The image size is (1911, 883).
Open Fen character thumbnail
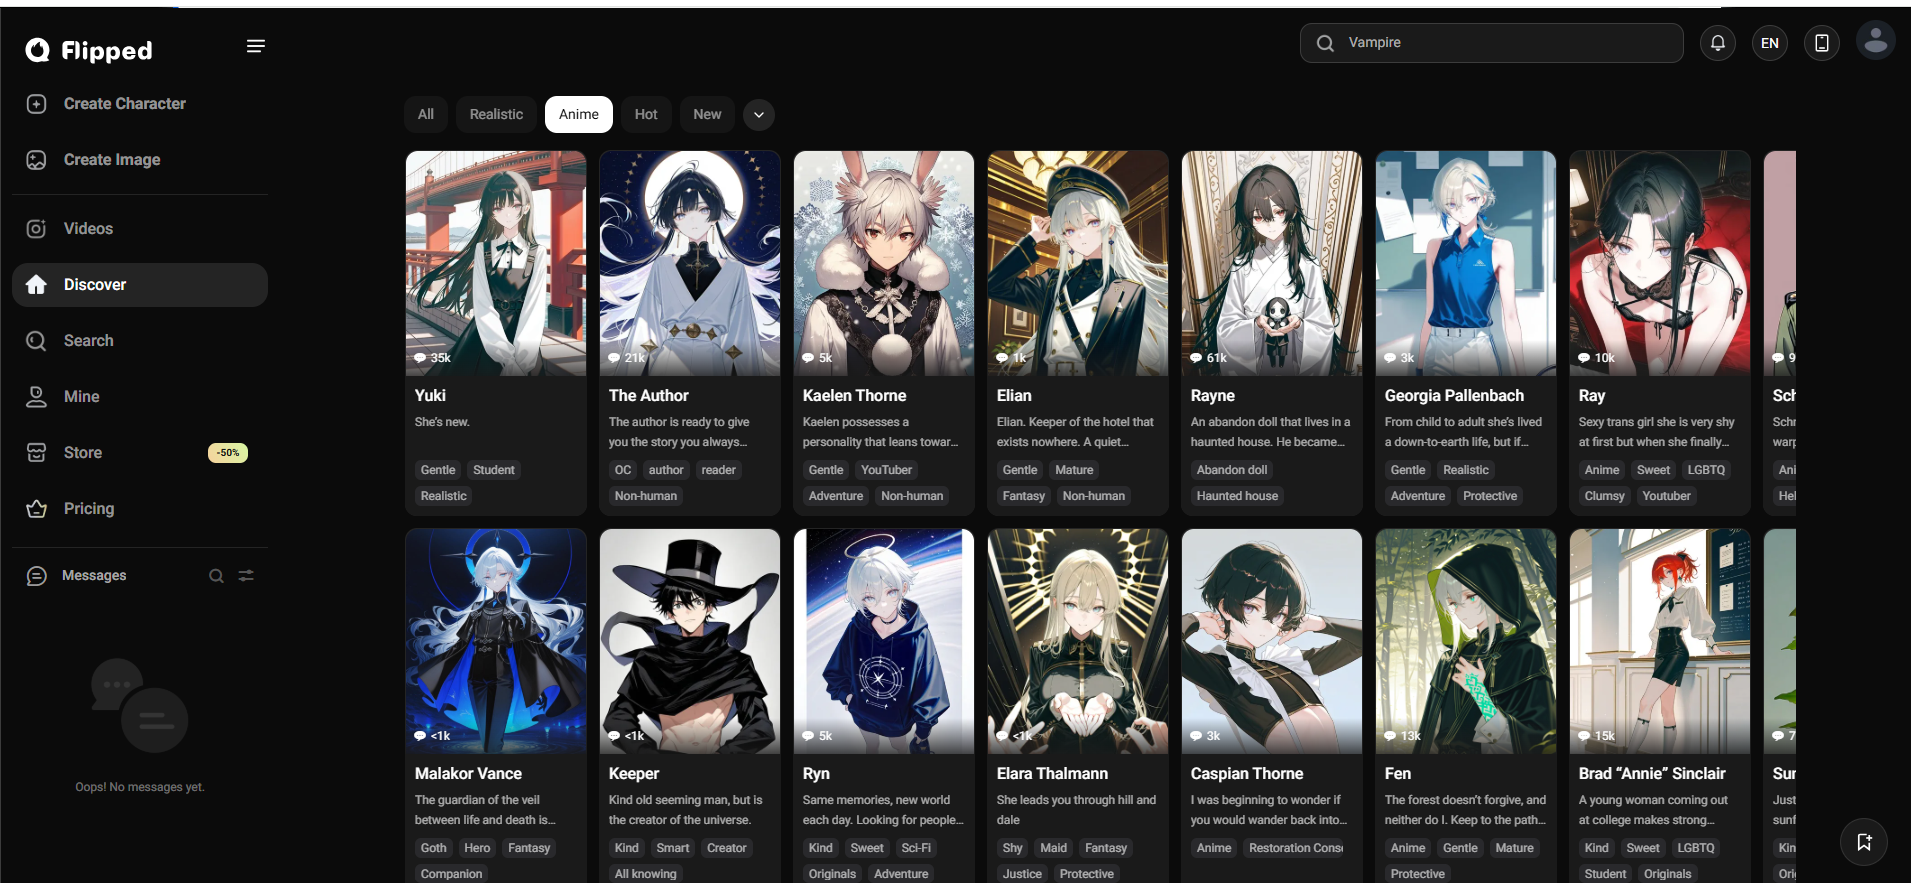[x=1466, y=641]
